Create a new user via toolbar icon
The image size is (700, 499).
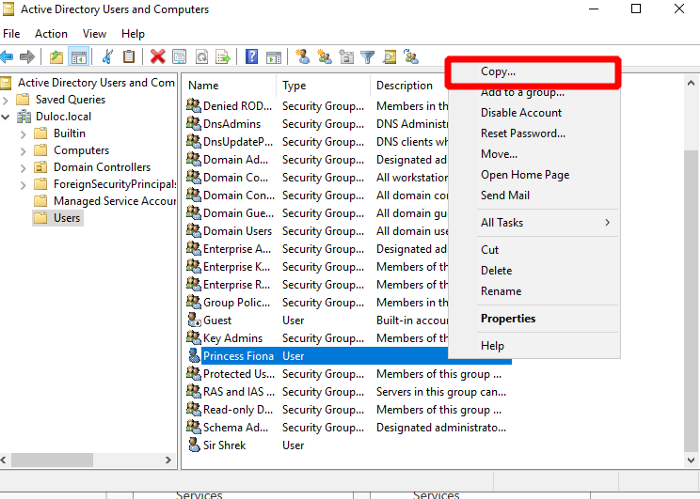303,57
